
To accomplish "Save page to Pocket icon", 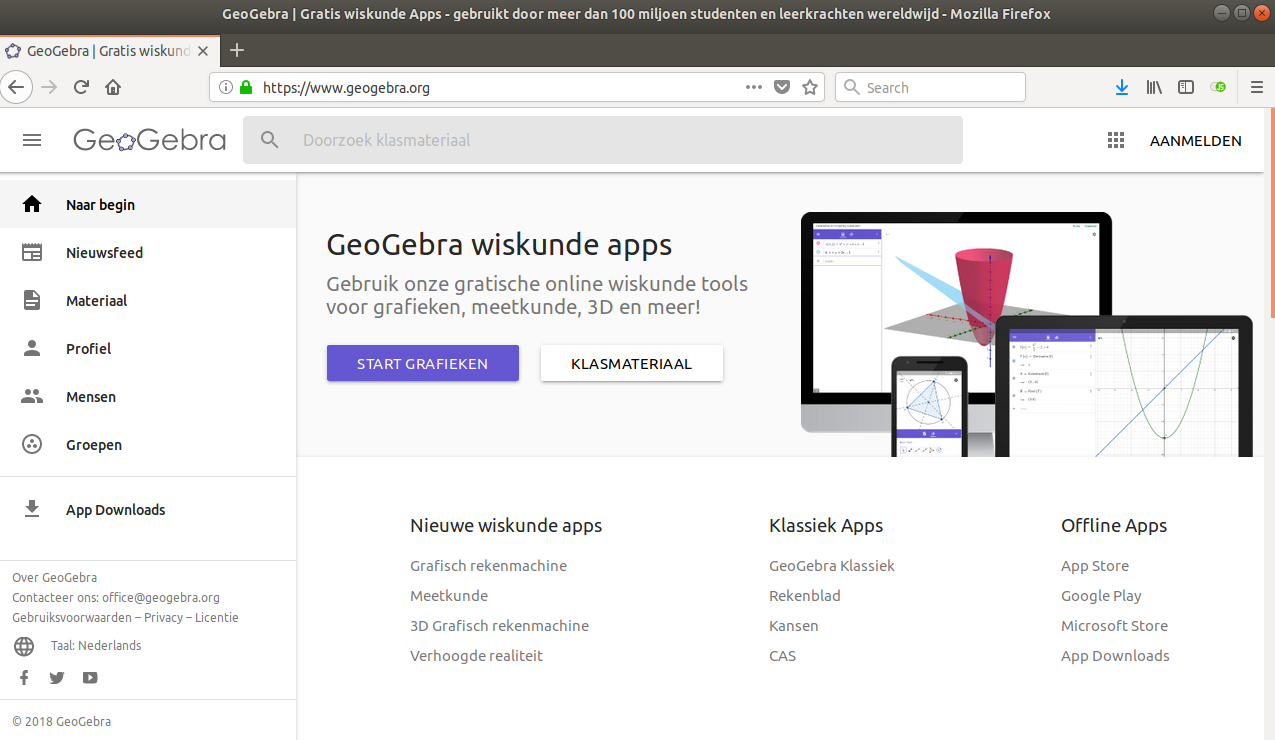I will [783, 87].
